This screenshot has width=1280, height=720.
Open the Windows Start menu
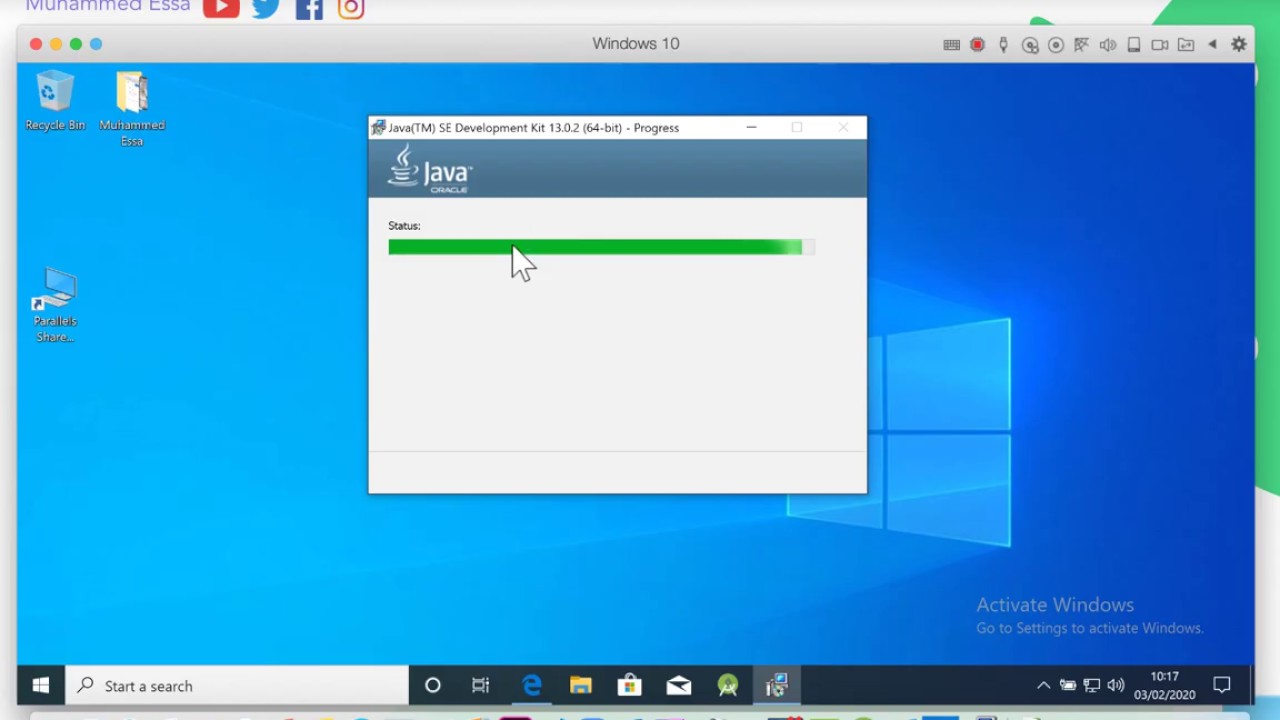tap(41, 686)
